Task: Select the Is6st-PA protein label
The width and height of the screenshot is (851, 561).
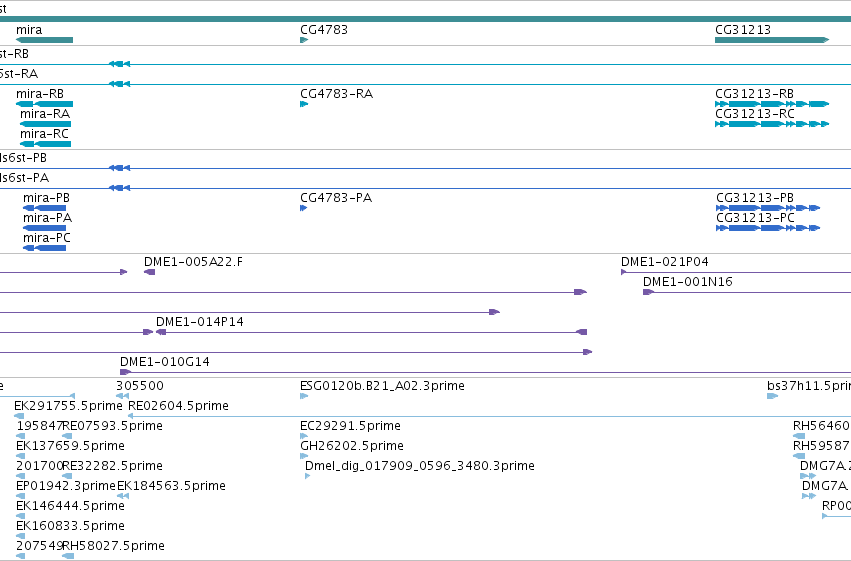Action: click(24, 178)
